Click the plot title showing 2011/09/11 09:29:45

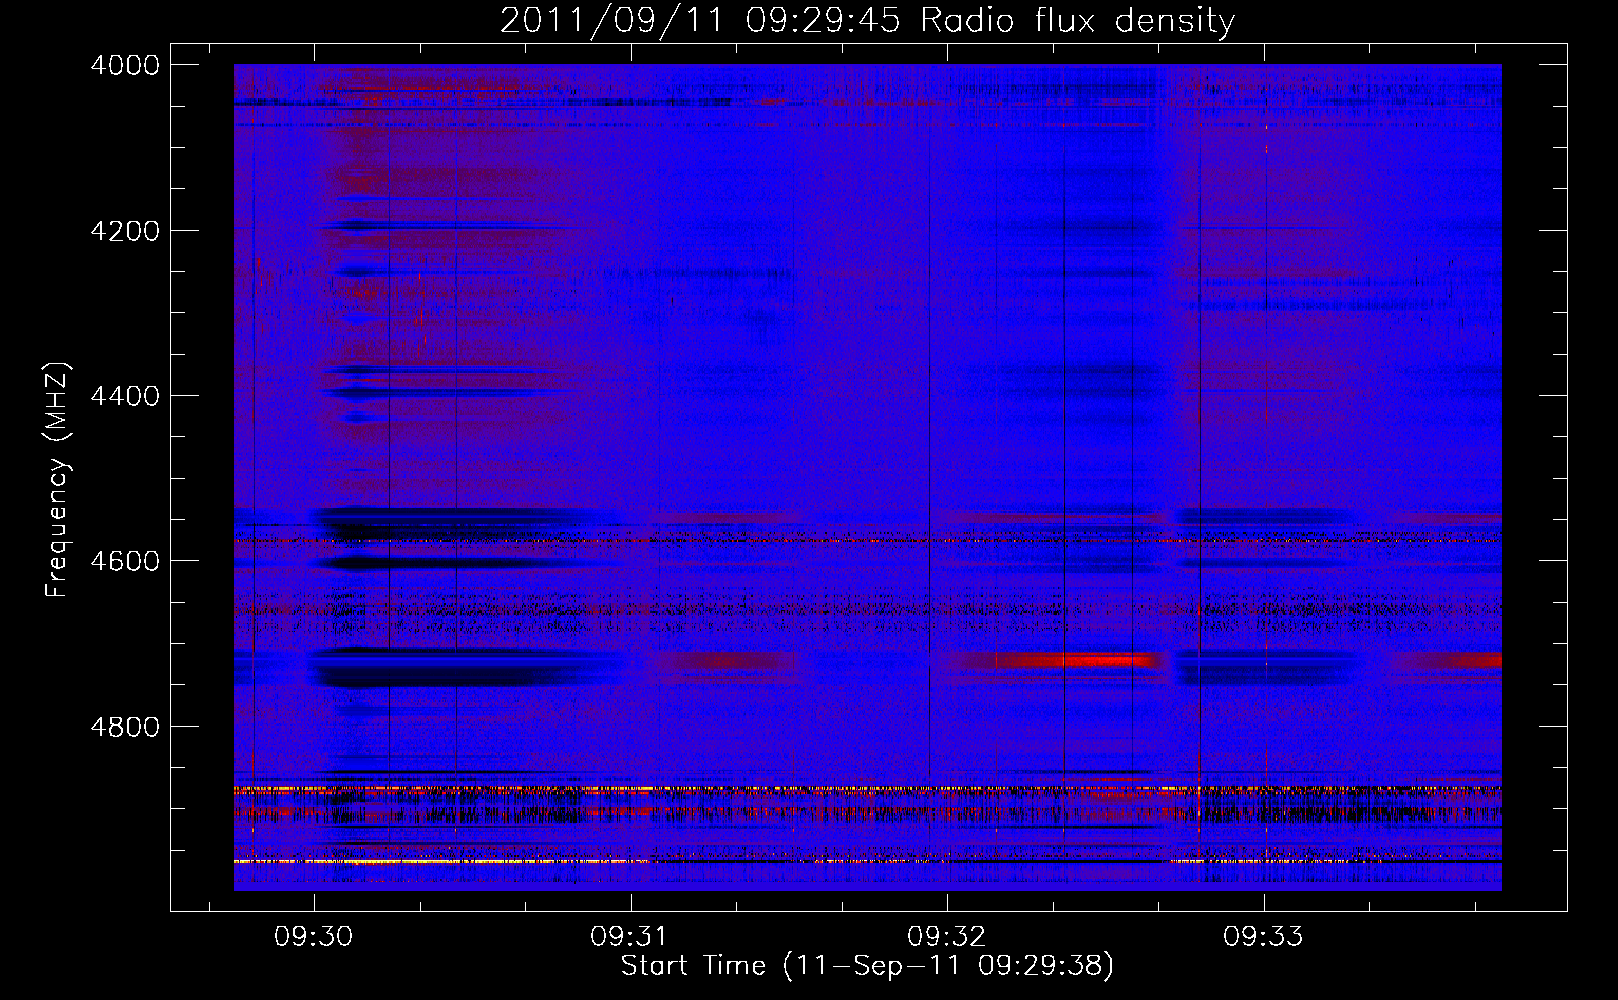click(868, 20)
